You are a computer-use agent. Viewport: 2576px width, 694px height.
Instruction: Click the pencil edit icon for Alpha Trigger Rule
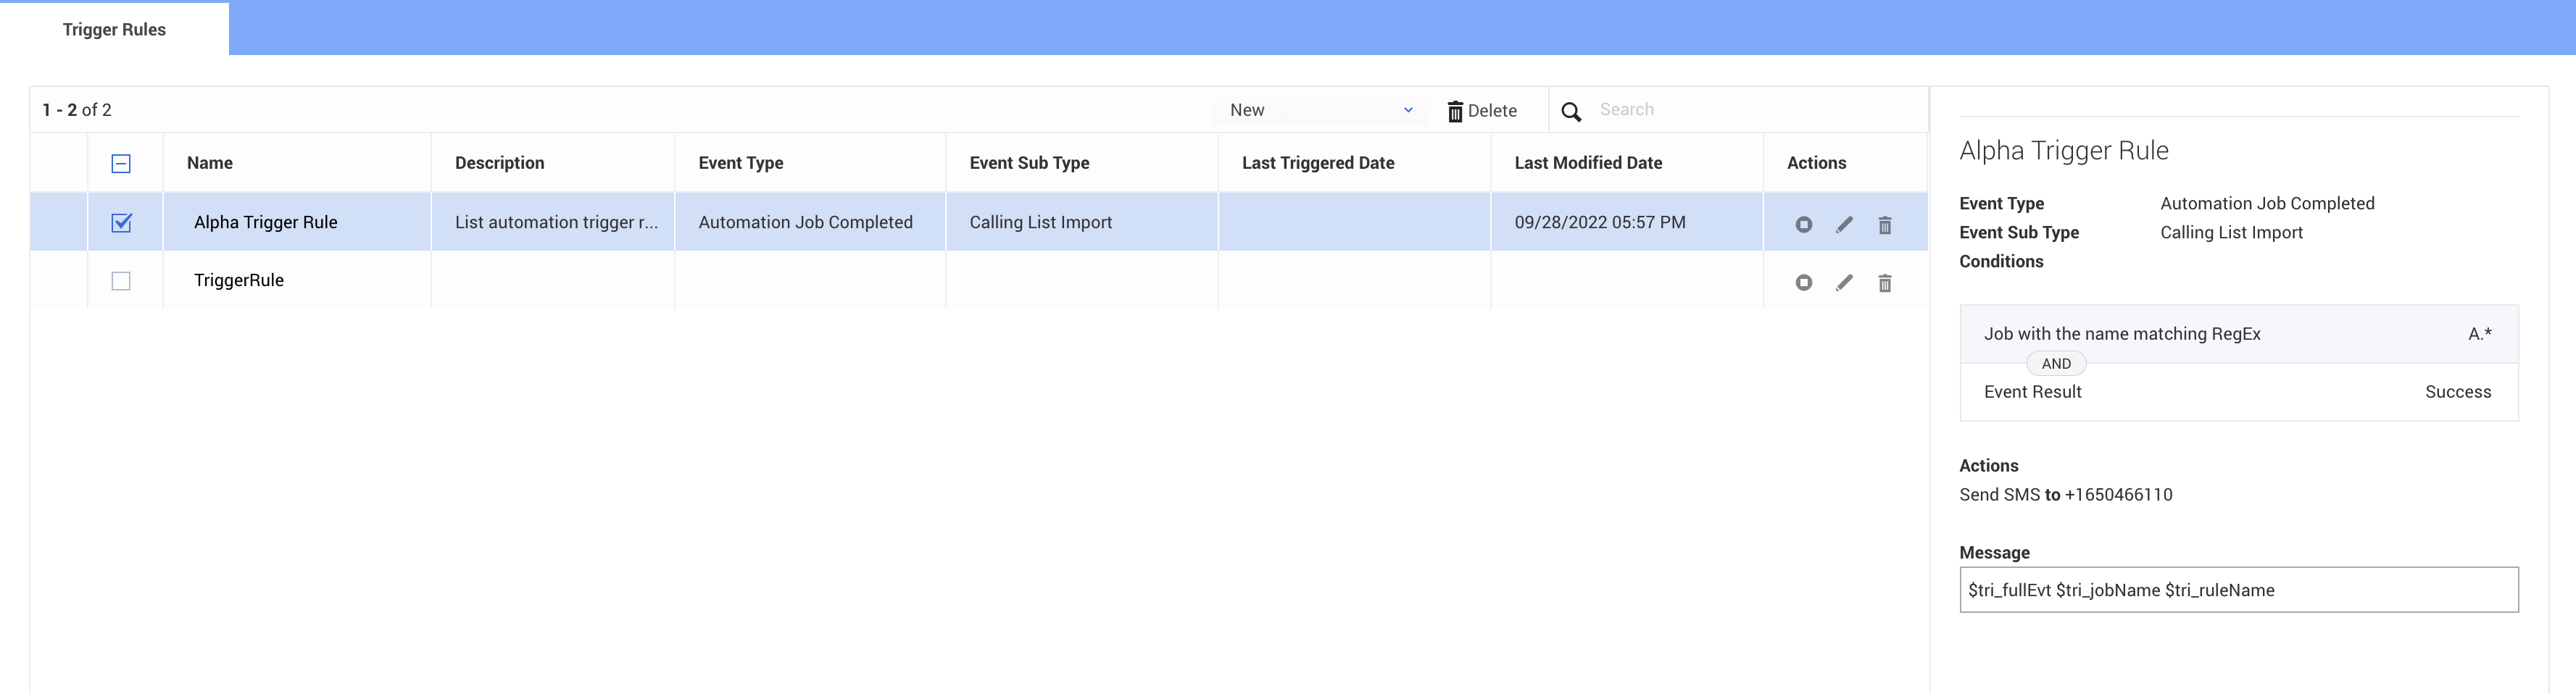[x=1844, y=224]
